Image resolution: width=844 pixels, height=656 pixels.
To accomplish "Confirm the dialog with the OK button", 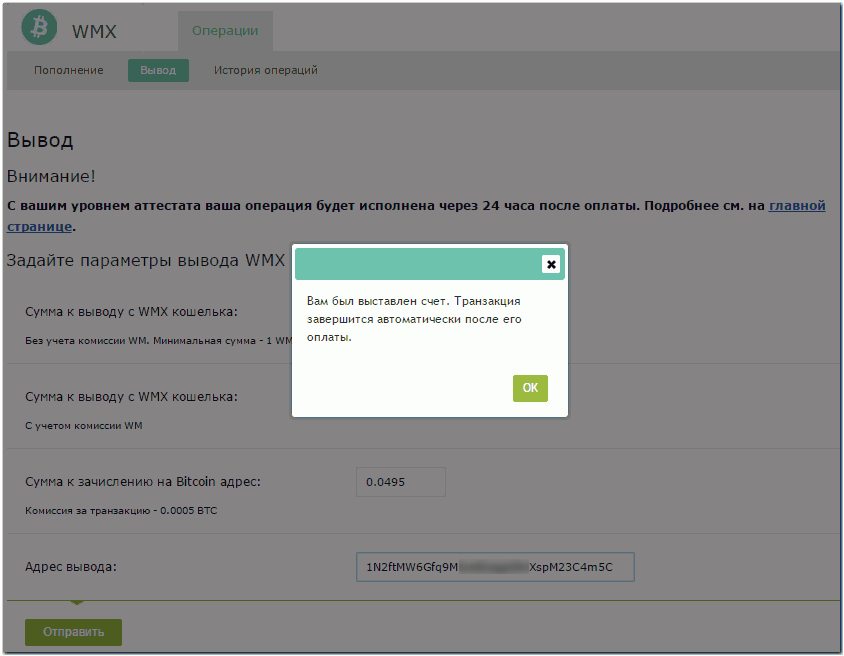I will click(530, 388).
